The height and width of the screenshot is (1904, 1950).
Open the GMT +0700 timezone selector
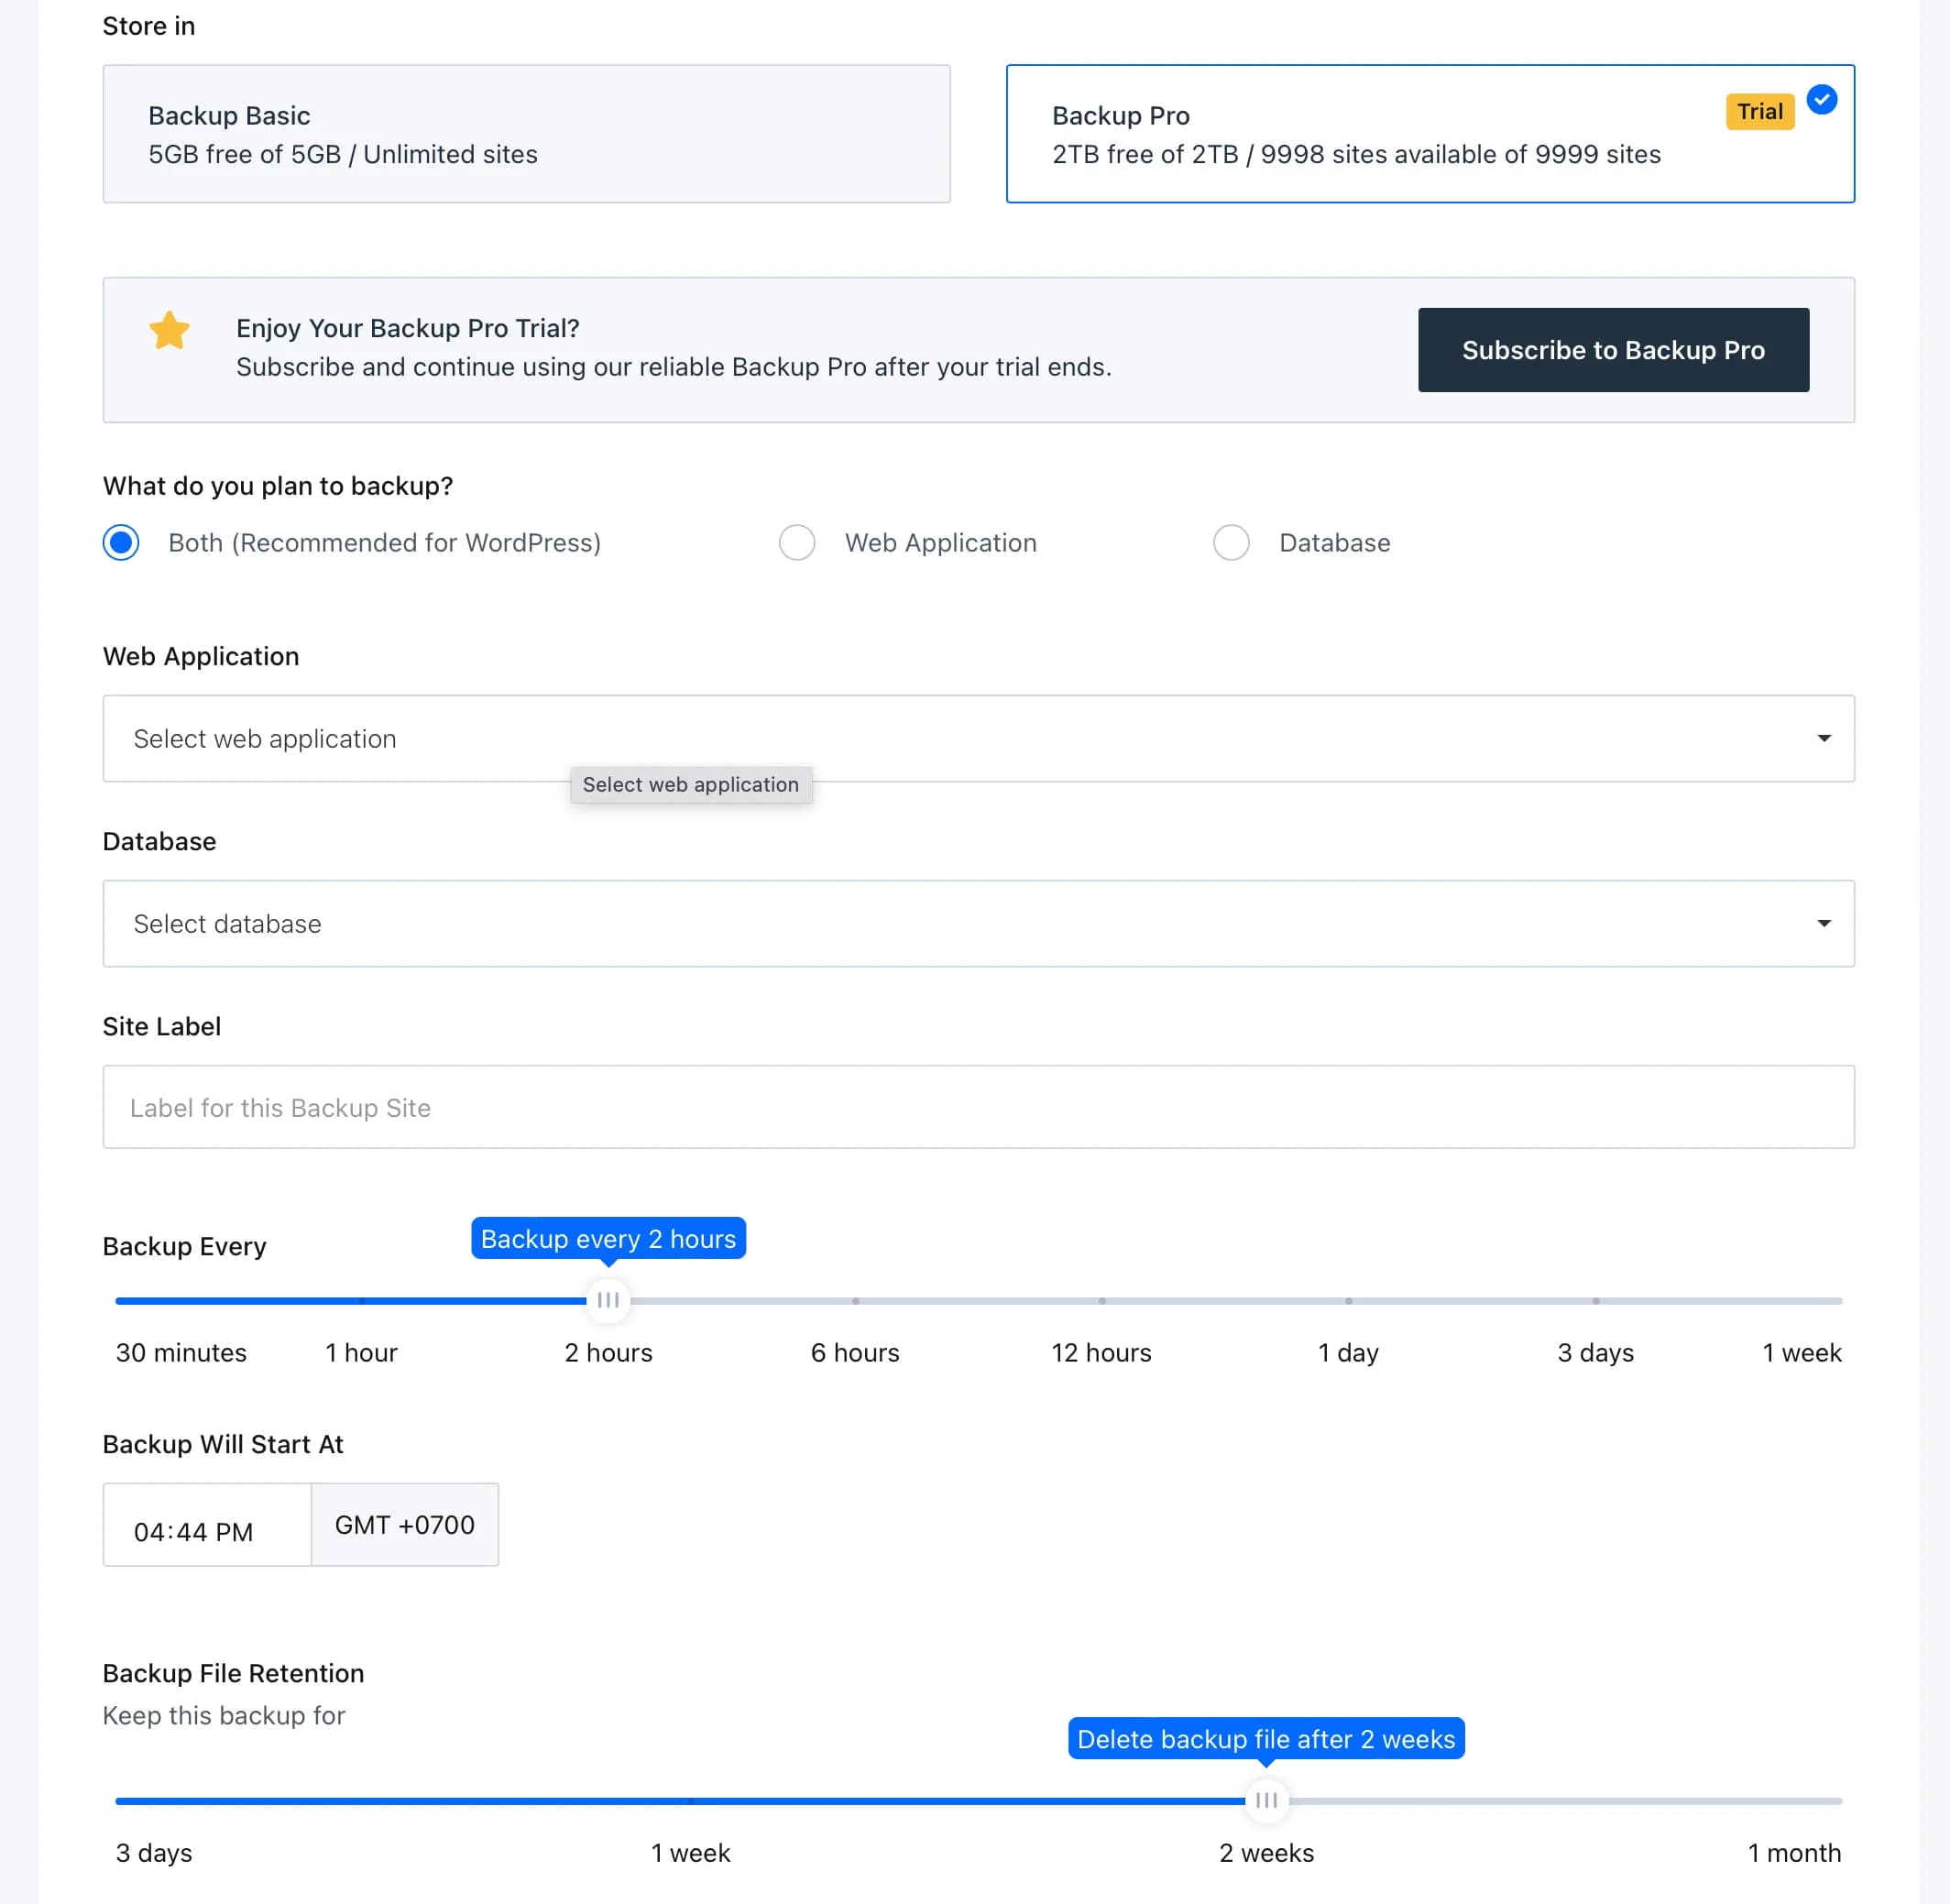tap(404, 1525)
